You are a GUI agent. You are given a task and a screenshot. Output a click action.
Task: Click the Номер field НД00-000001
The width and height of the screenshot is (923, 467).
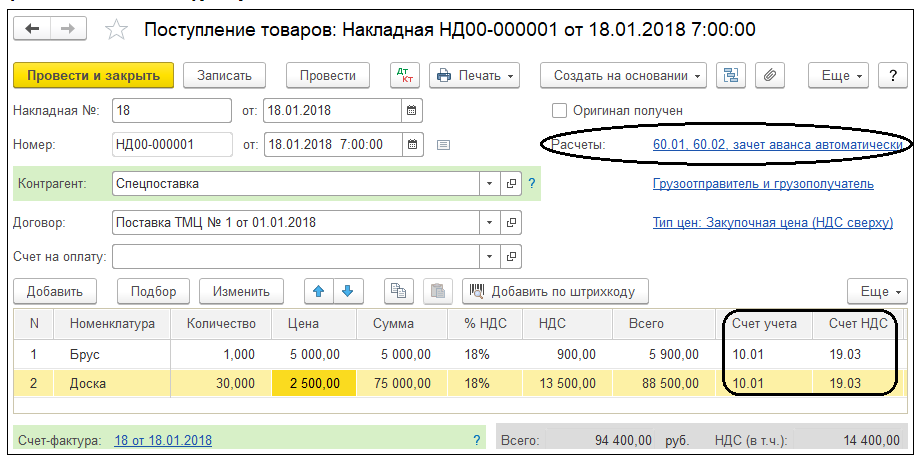(172, 144)
